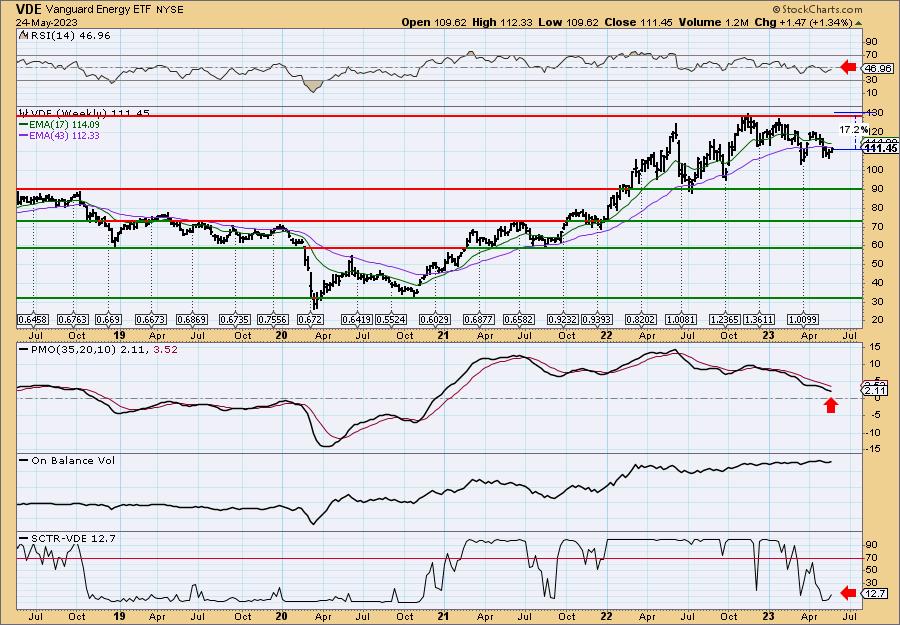Click the 0.6582 dividend value
The height and width of the screenshot is (625, 900).
pyautogui.click(x=519, y=319)
